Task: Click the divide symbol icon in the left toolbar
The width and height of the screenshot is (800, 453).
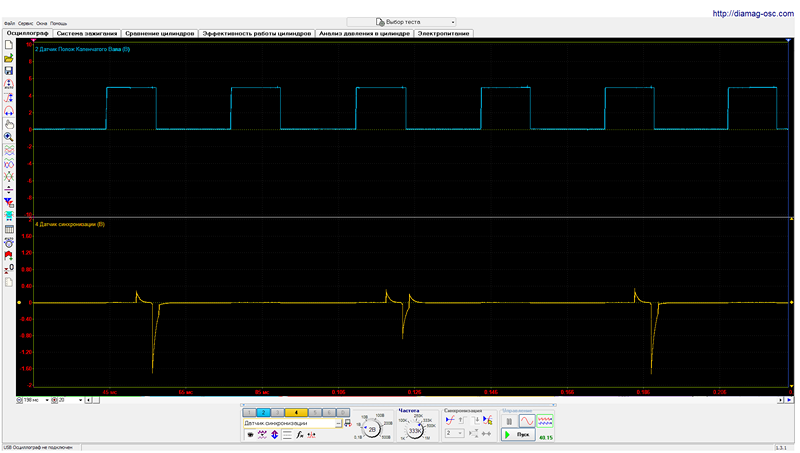Action: click(x=9, y=190)
